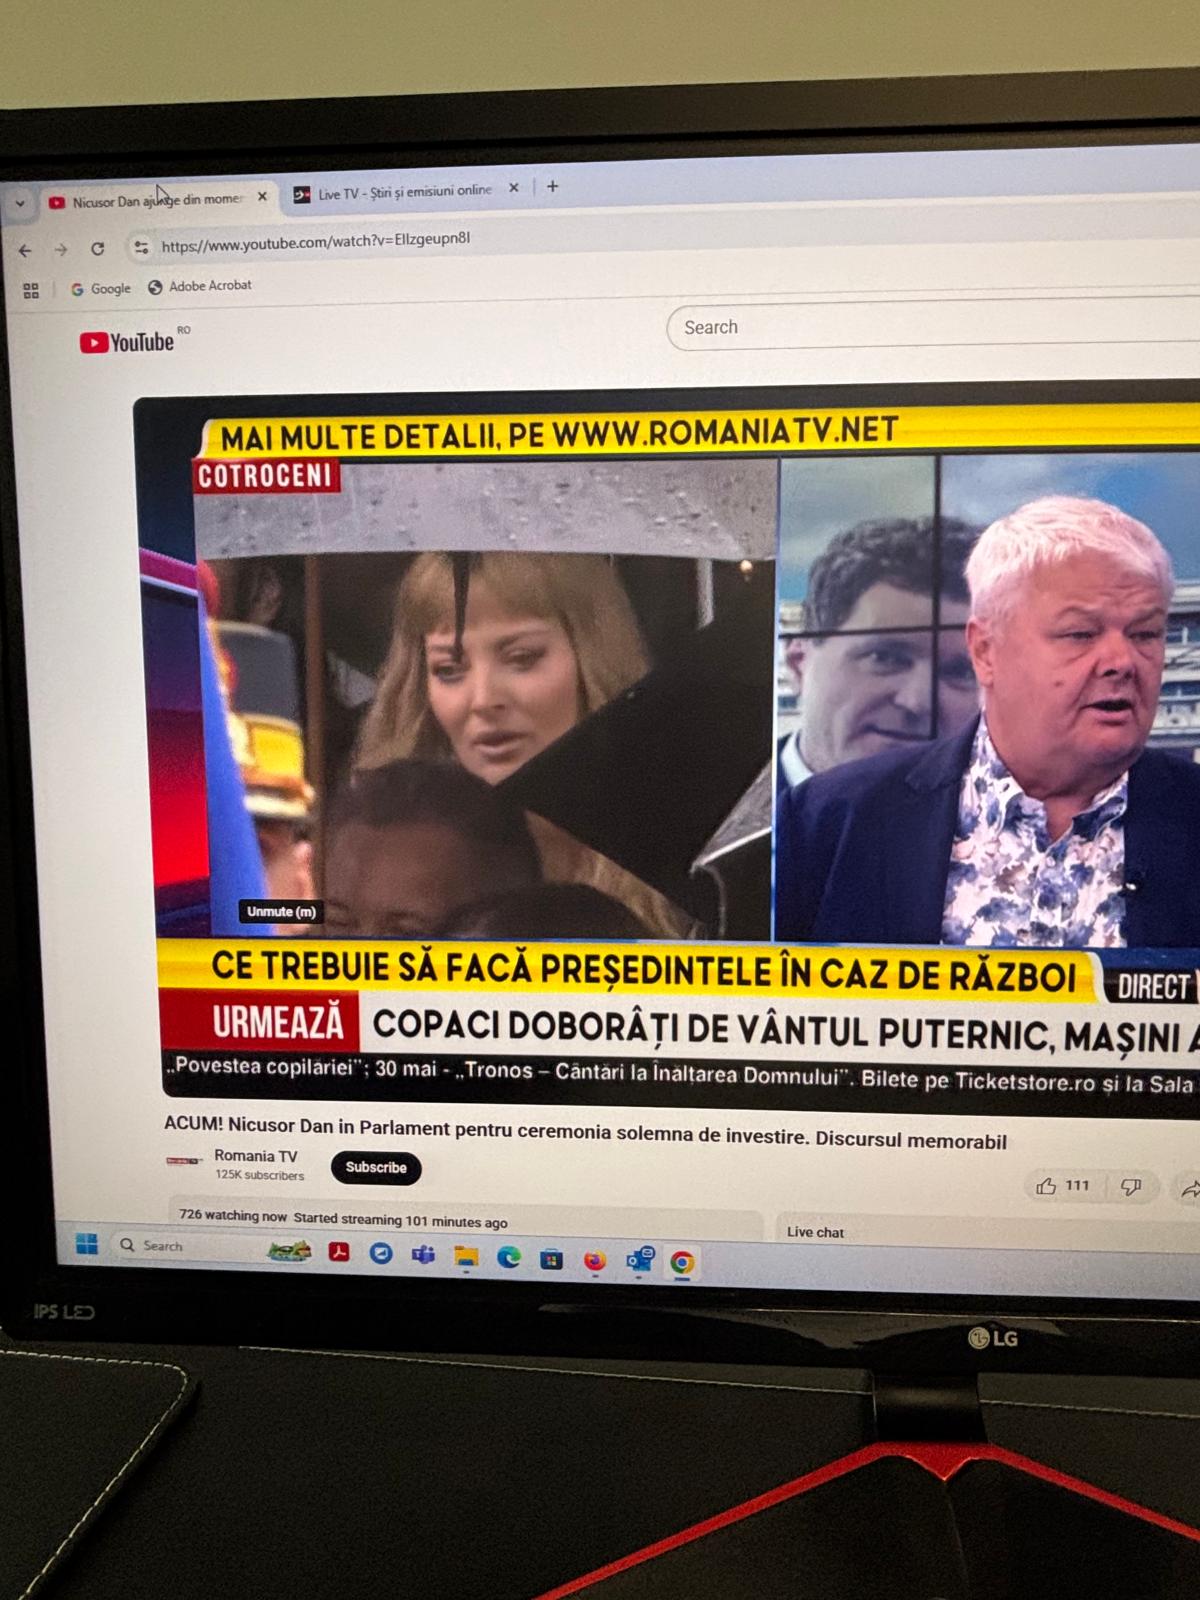Image resolution: width=1200 pixels, height=1600 pixels.
Task: Open the apps grid icon in bookmarks bar
Action: coord(31,290)
